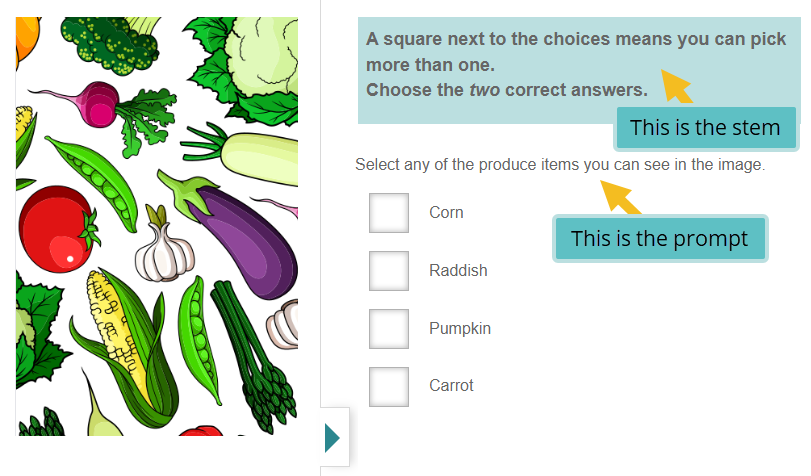Check the Corn checkbox
The image size is (811, 476).
388,213
